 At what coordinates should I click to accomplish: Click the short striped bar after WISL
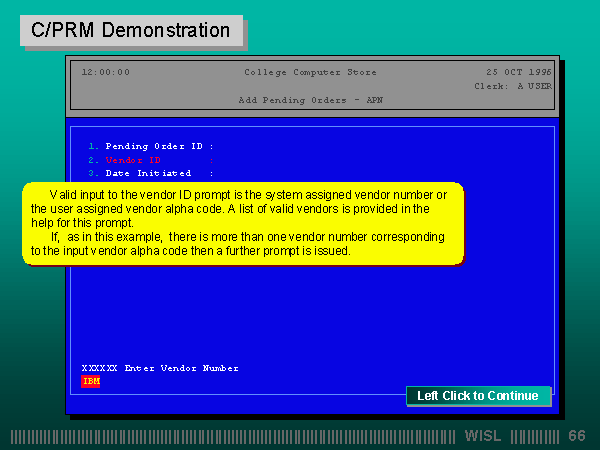pyautogui.click(x=535, y=436)
